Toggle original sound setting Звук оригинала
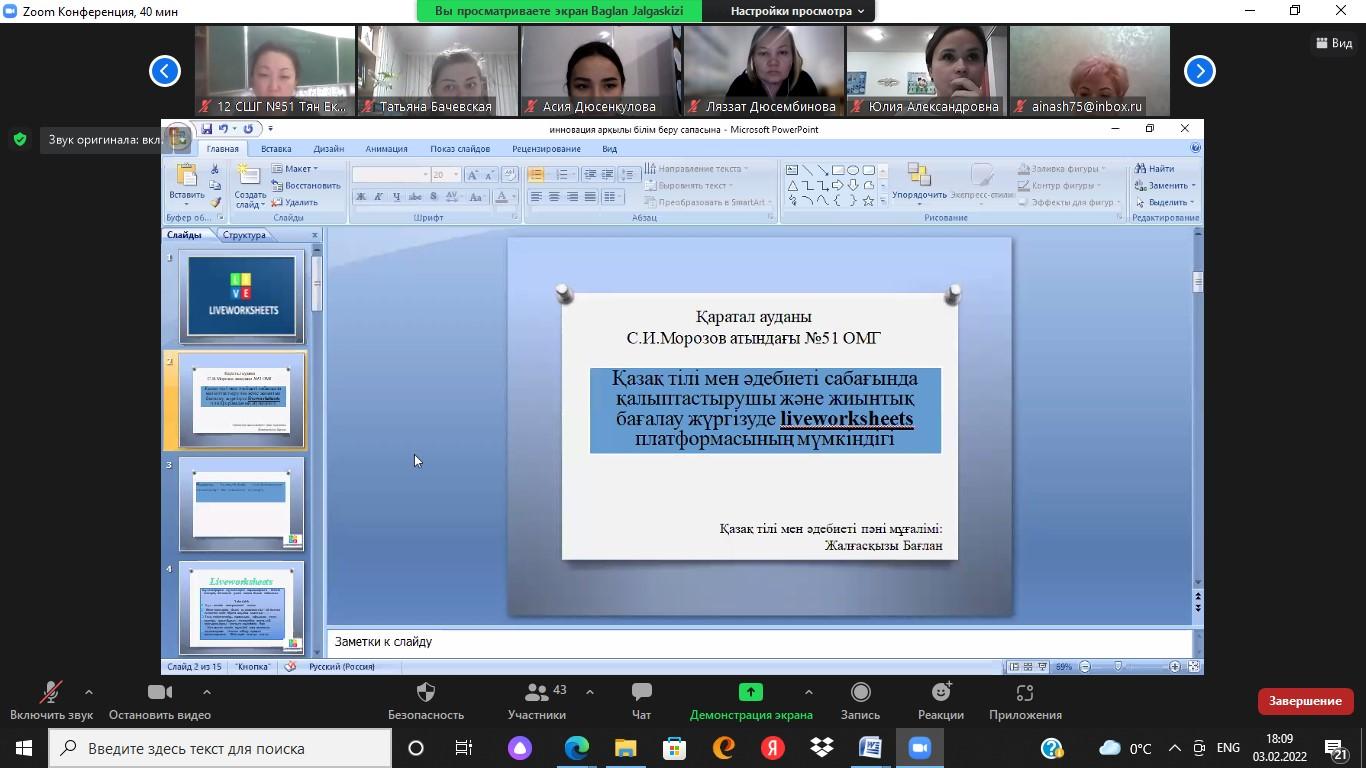The width and height of the screenshot is (1366, 768). (x=100, y=140)
